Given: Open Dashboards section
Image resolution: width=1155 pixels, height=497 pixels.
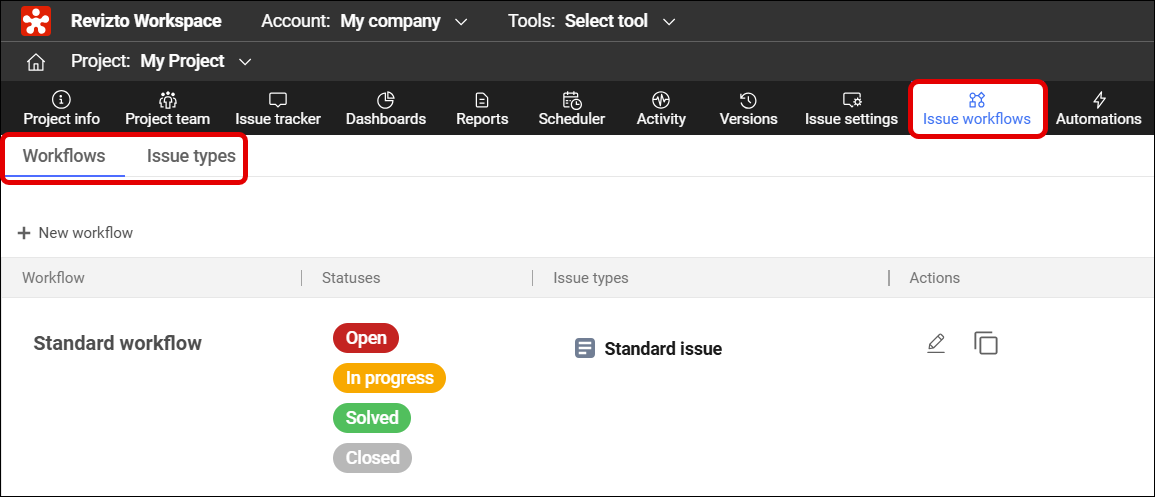Looking at the screenshot, I should pos(386,109).
